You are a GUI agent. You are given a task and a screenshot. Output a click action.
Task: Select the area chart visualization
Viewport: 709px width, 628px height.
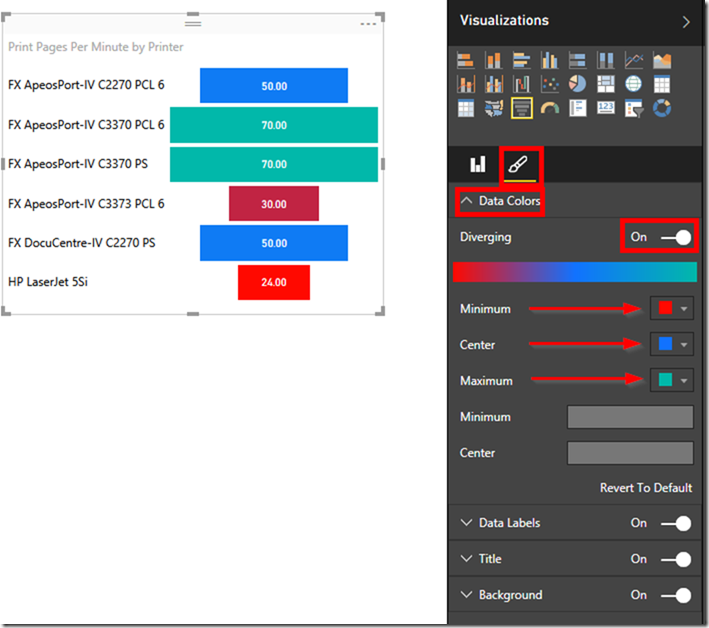pyautogui.click(x=662, y=60)
